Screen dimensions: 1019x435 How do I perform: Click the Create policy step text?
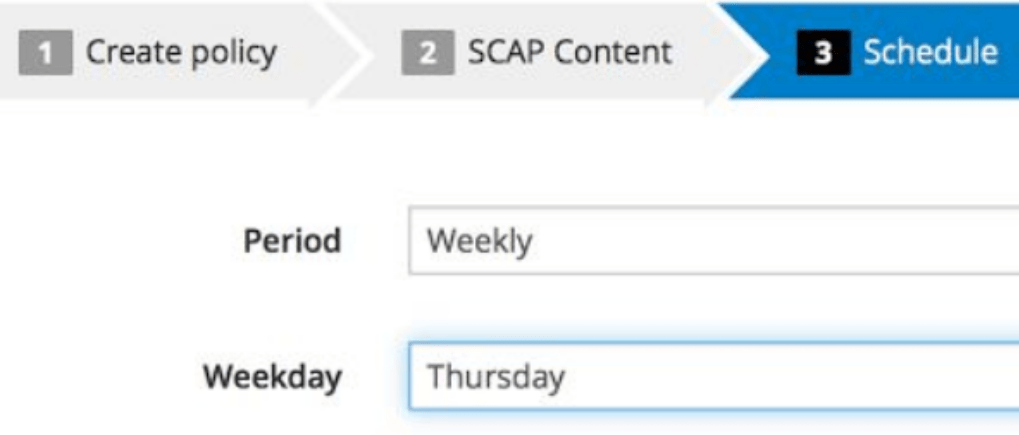[181, 51]
